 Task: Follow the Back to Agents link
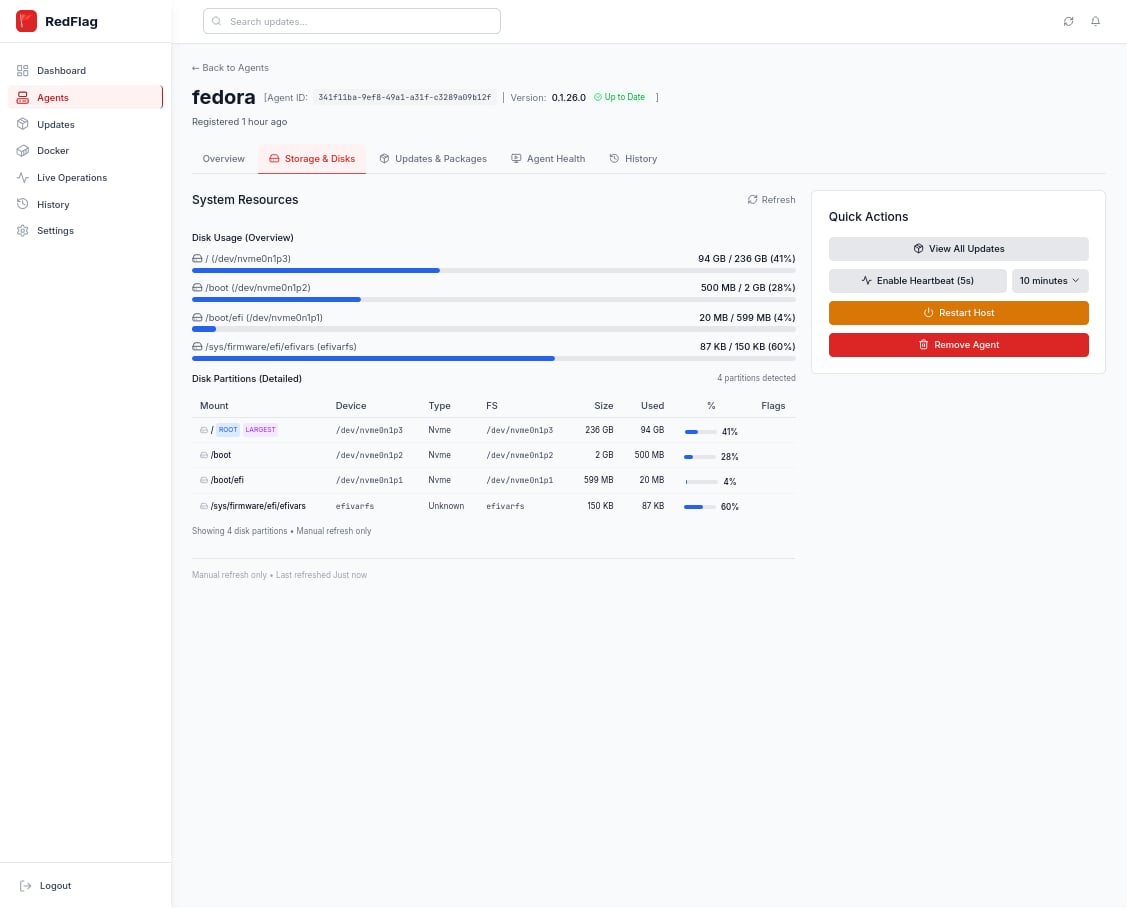pyautogui.click(x=230, y=68)
